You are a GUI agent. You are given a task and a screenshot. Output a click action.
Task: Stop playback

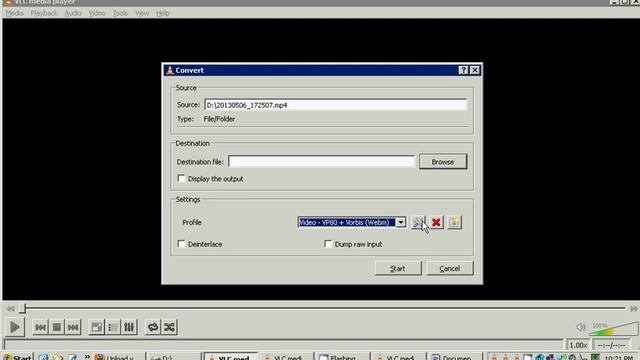tap(57, 327)
